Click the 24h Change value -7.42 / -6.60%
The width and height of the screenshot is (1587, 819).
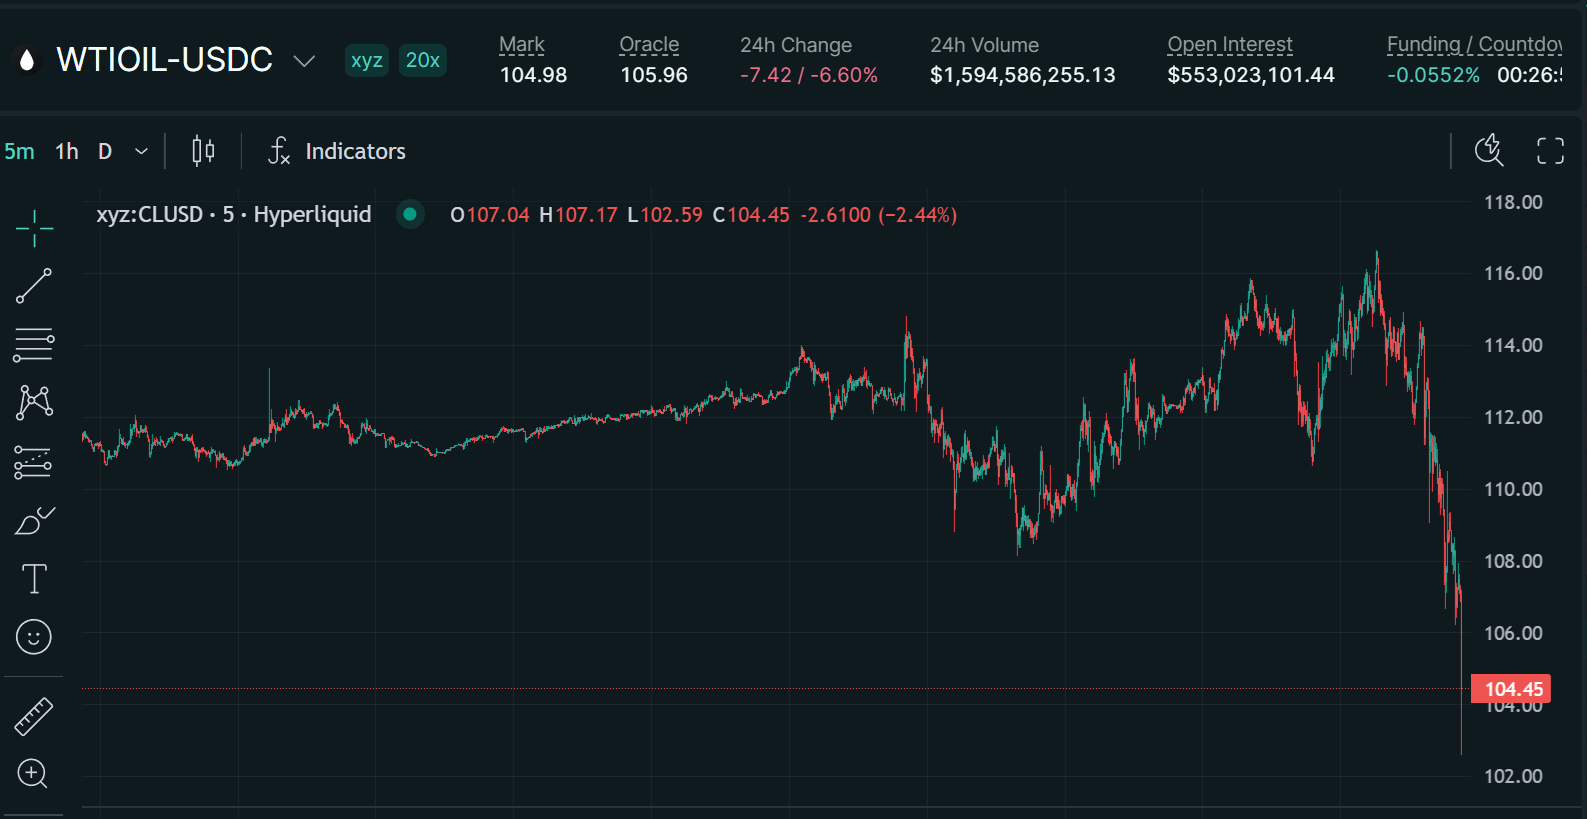pyautogui.click(x=809, y=75)
